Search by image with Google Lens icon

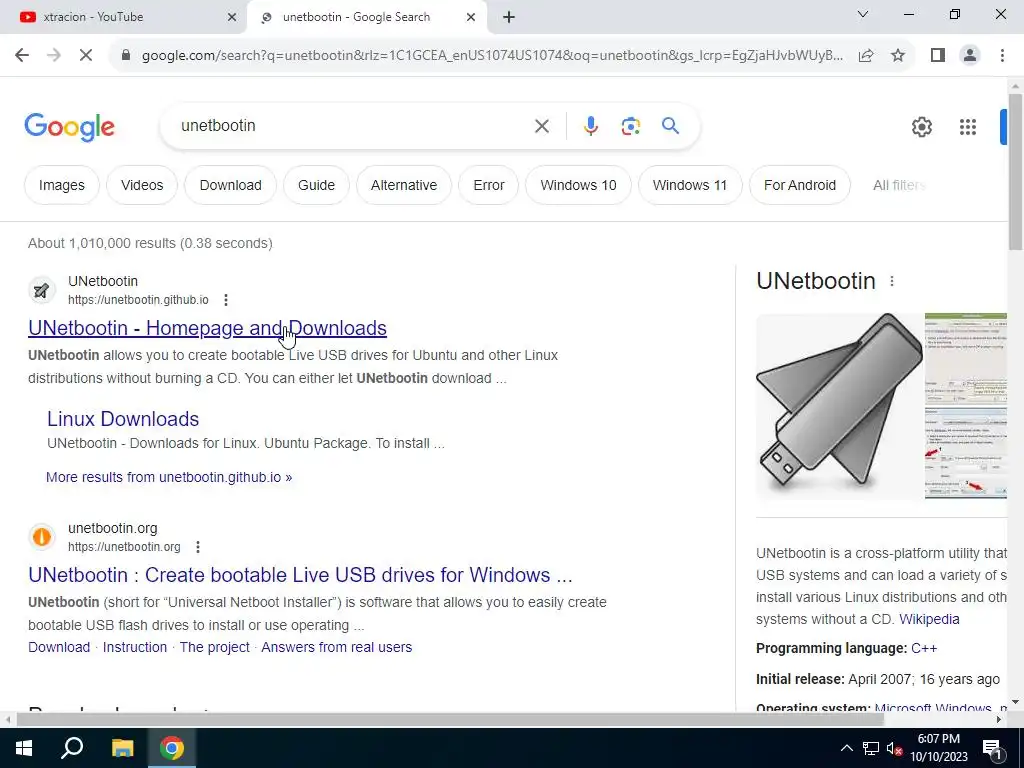pyautogui.click(x=630, y=126)
